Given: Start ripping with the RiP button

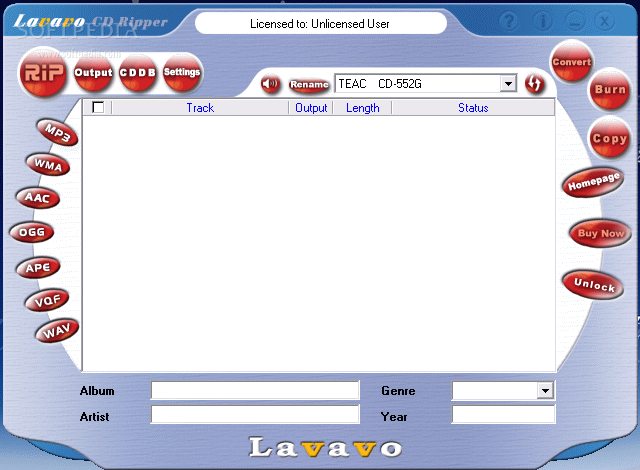Looking at the screenshot, I should tap(43, 73).
